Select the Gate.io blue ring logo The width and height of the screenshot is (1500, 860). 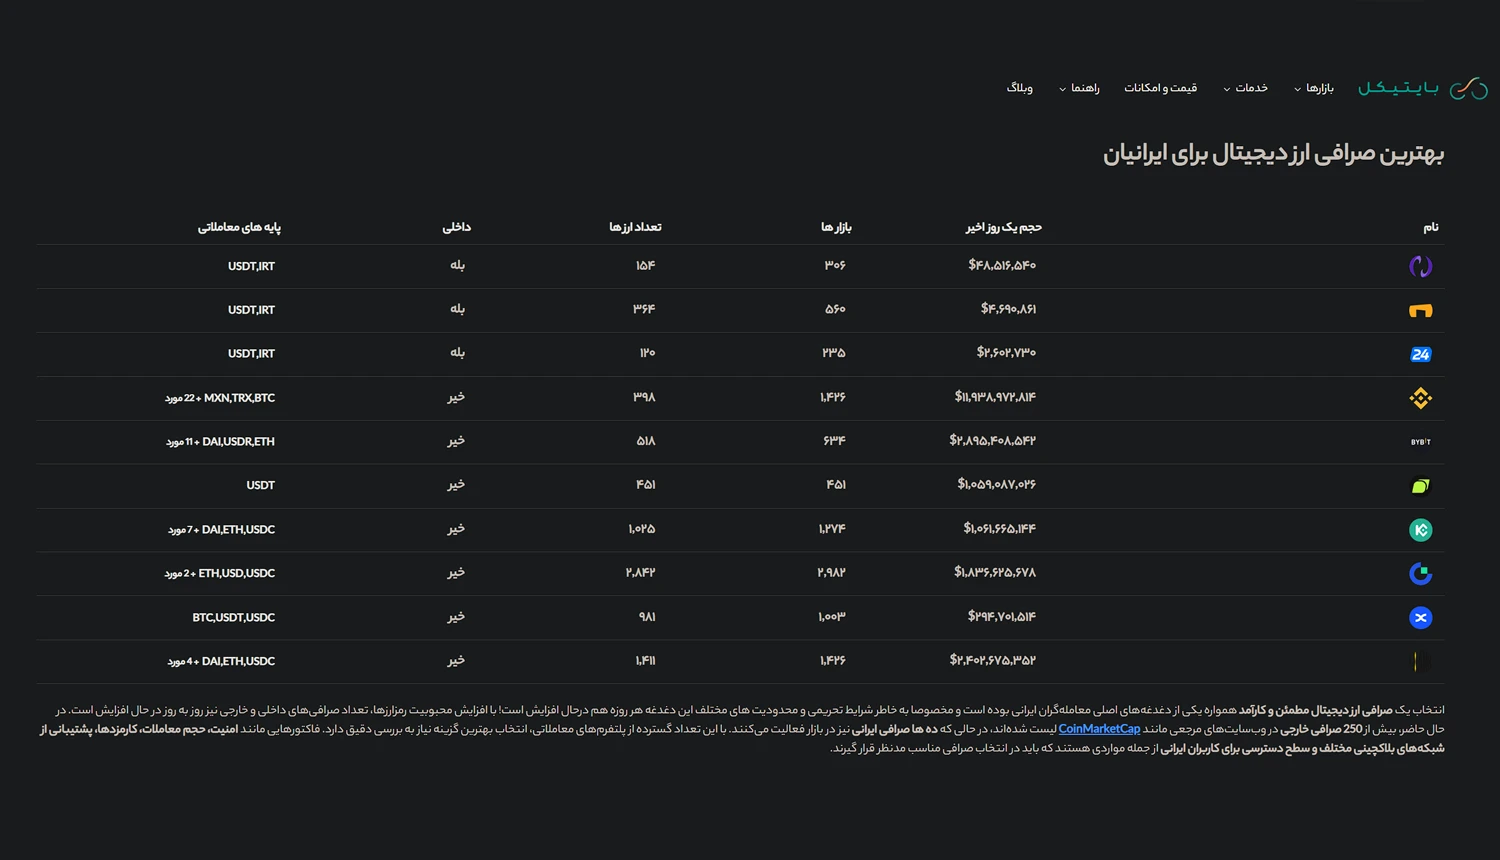(1420, 574)
